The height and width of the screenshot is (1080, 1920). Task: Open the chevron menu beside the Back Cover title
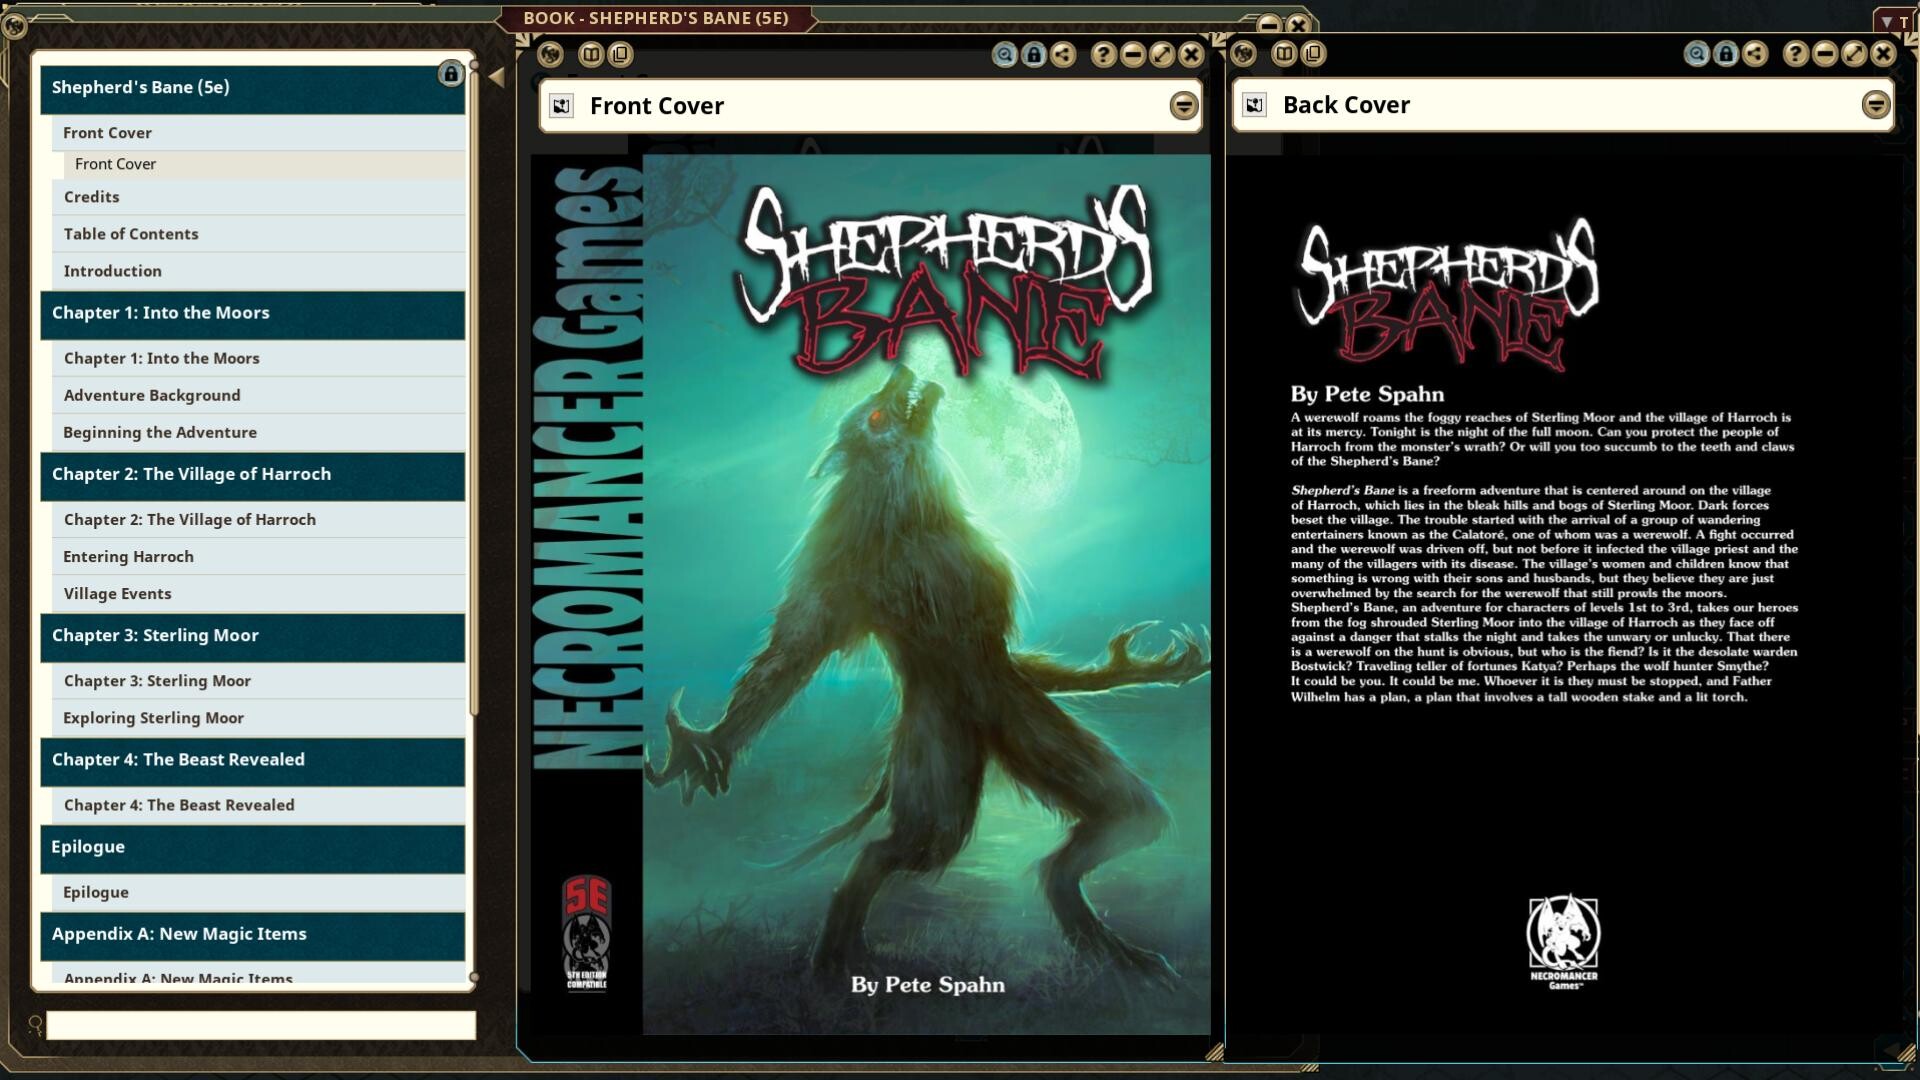[1874, 104]
